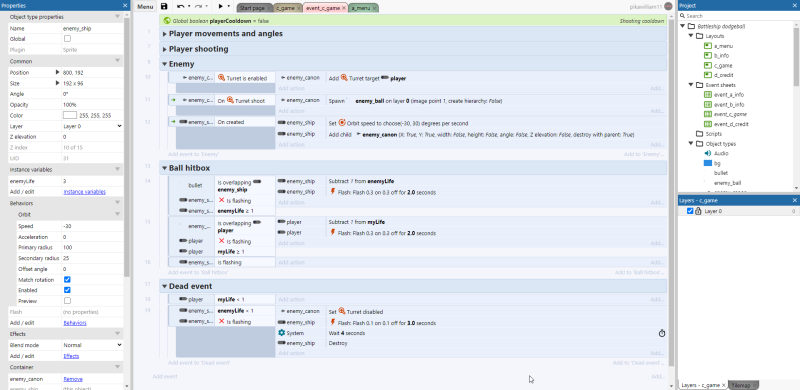Click the Project search field

pyautogui.click(x=739, y=16)
